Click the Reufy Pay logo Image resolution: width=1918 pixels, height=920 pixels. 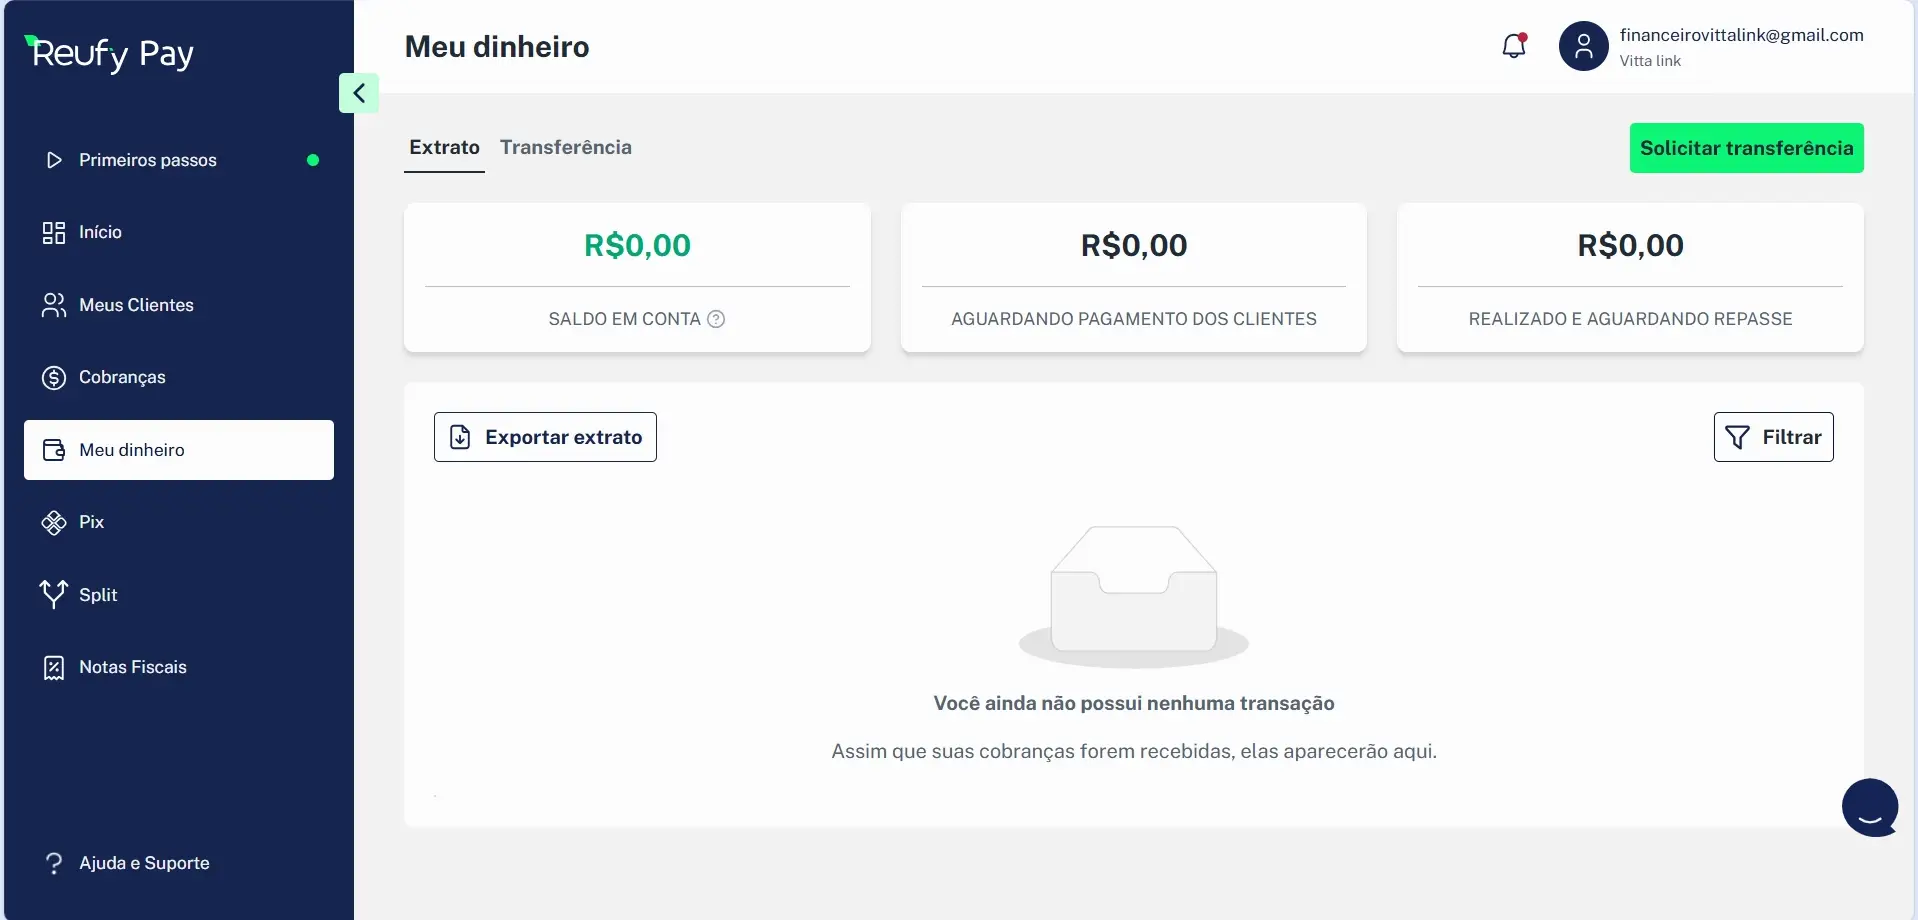point(111,54)
